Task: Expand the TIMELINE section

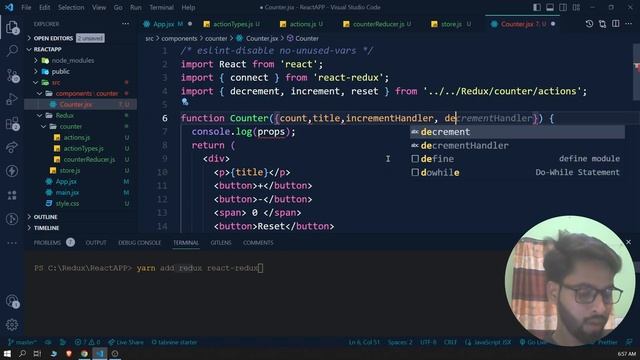Action: pyautogui.click(x=47, y=228)
